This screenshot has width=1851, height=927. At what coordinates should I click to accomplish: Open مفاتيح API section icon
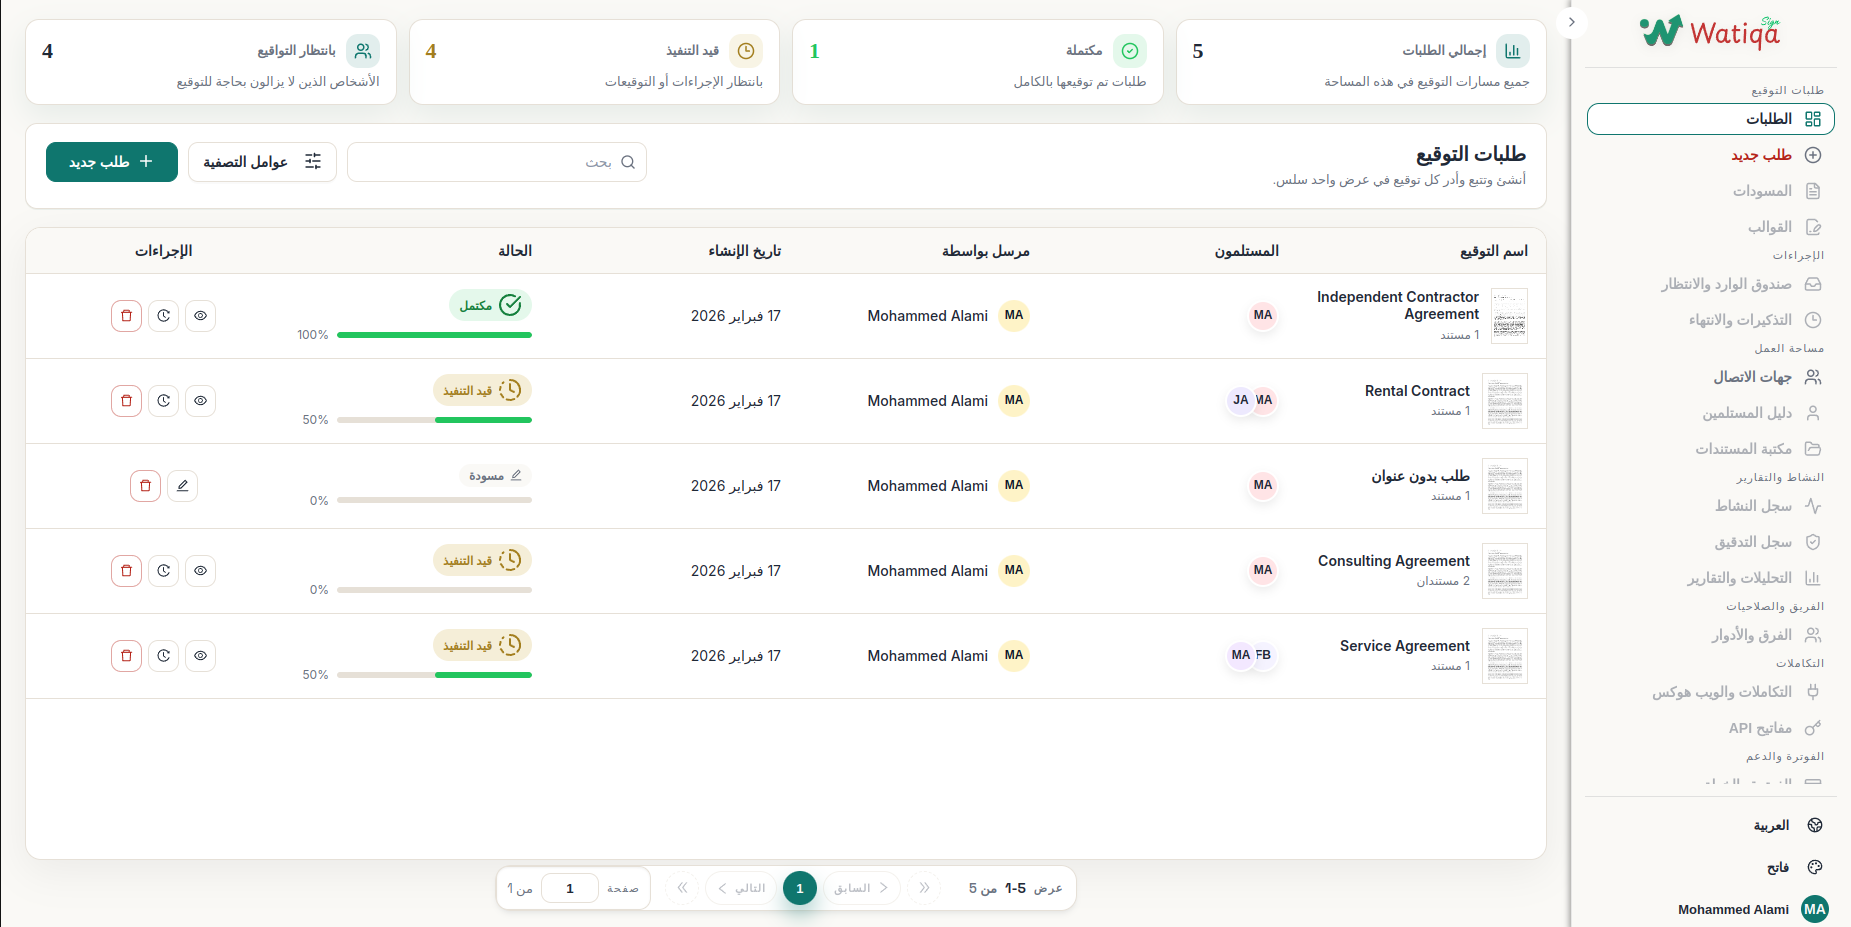click(1814, 727)
